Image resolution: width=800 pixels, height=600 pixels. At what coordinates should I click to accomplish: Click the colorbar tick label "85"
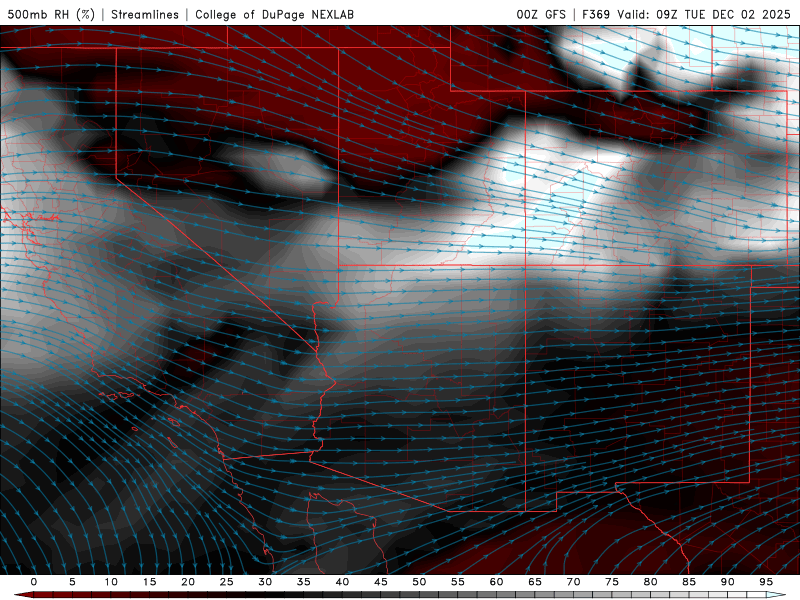pos(689,582)
